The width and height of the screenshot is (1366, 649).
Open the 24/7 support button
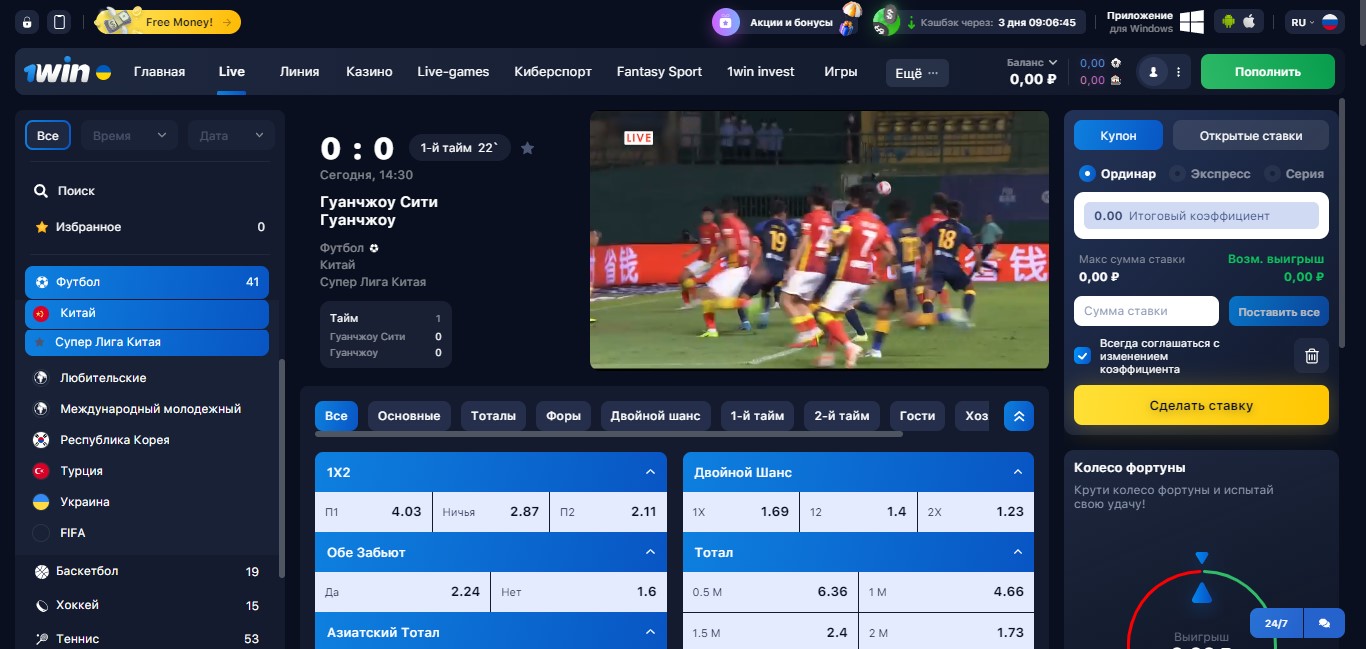tap(1276, 623)
